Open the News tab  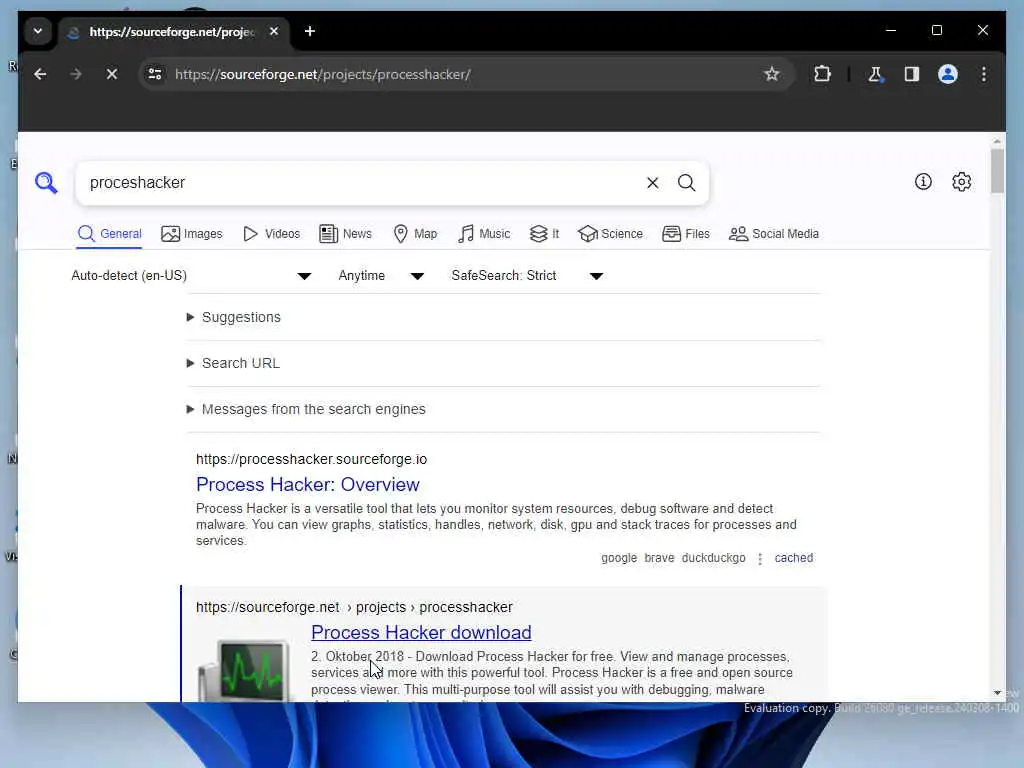345,234
